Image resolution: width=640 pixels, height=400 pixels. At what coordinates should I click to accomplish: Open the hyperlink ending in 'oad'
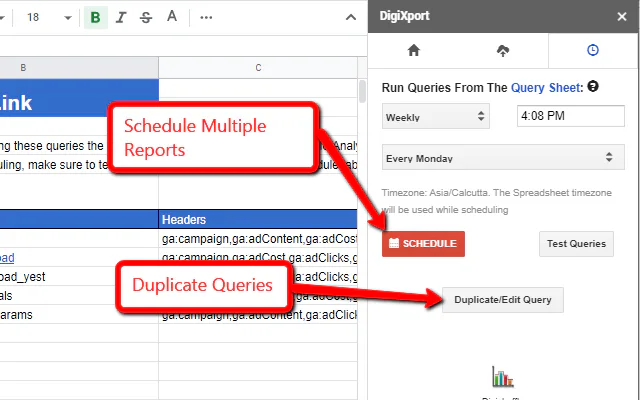click(7, 258)
